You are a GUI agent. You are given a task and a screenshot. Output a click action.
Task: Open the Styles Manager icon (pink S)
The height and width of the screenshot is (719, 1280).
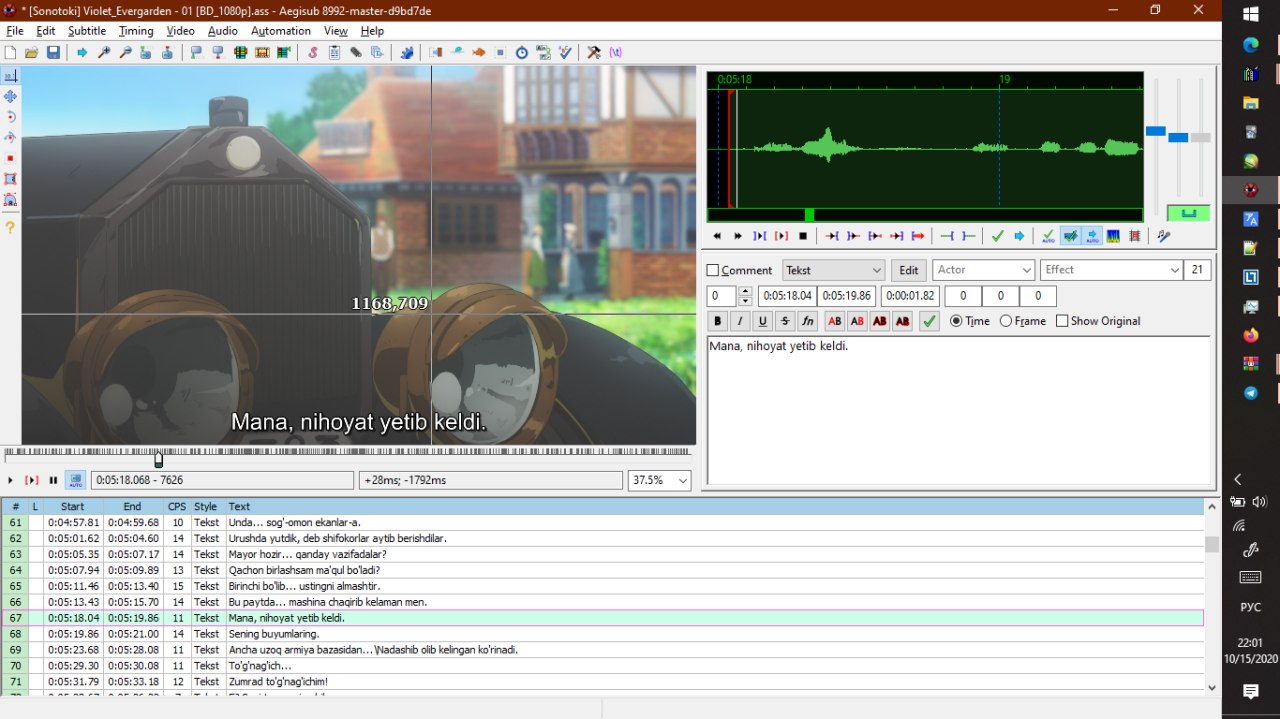pyautogui.click(x=312, y=52)
